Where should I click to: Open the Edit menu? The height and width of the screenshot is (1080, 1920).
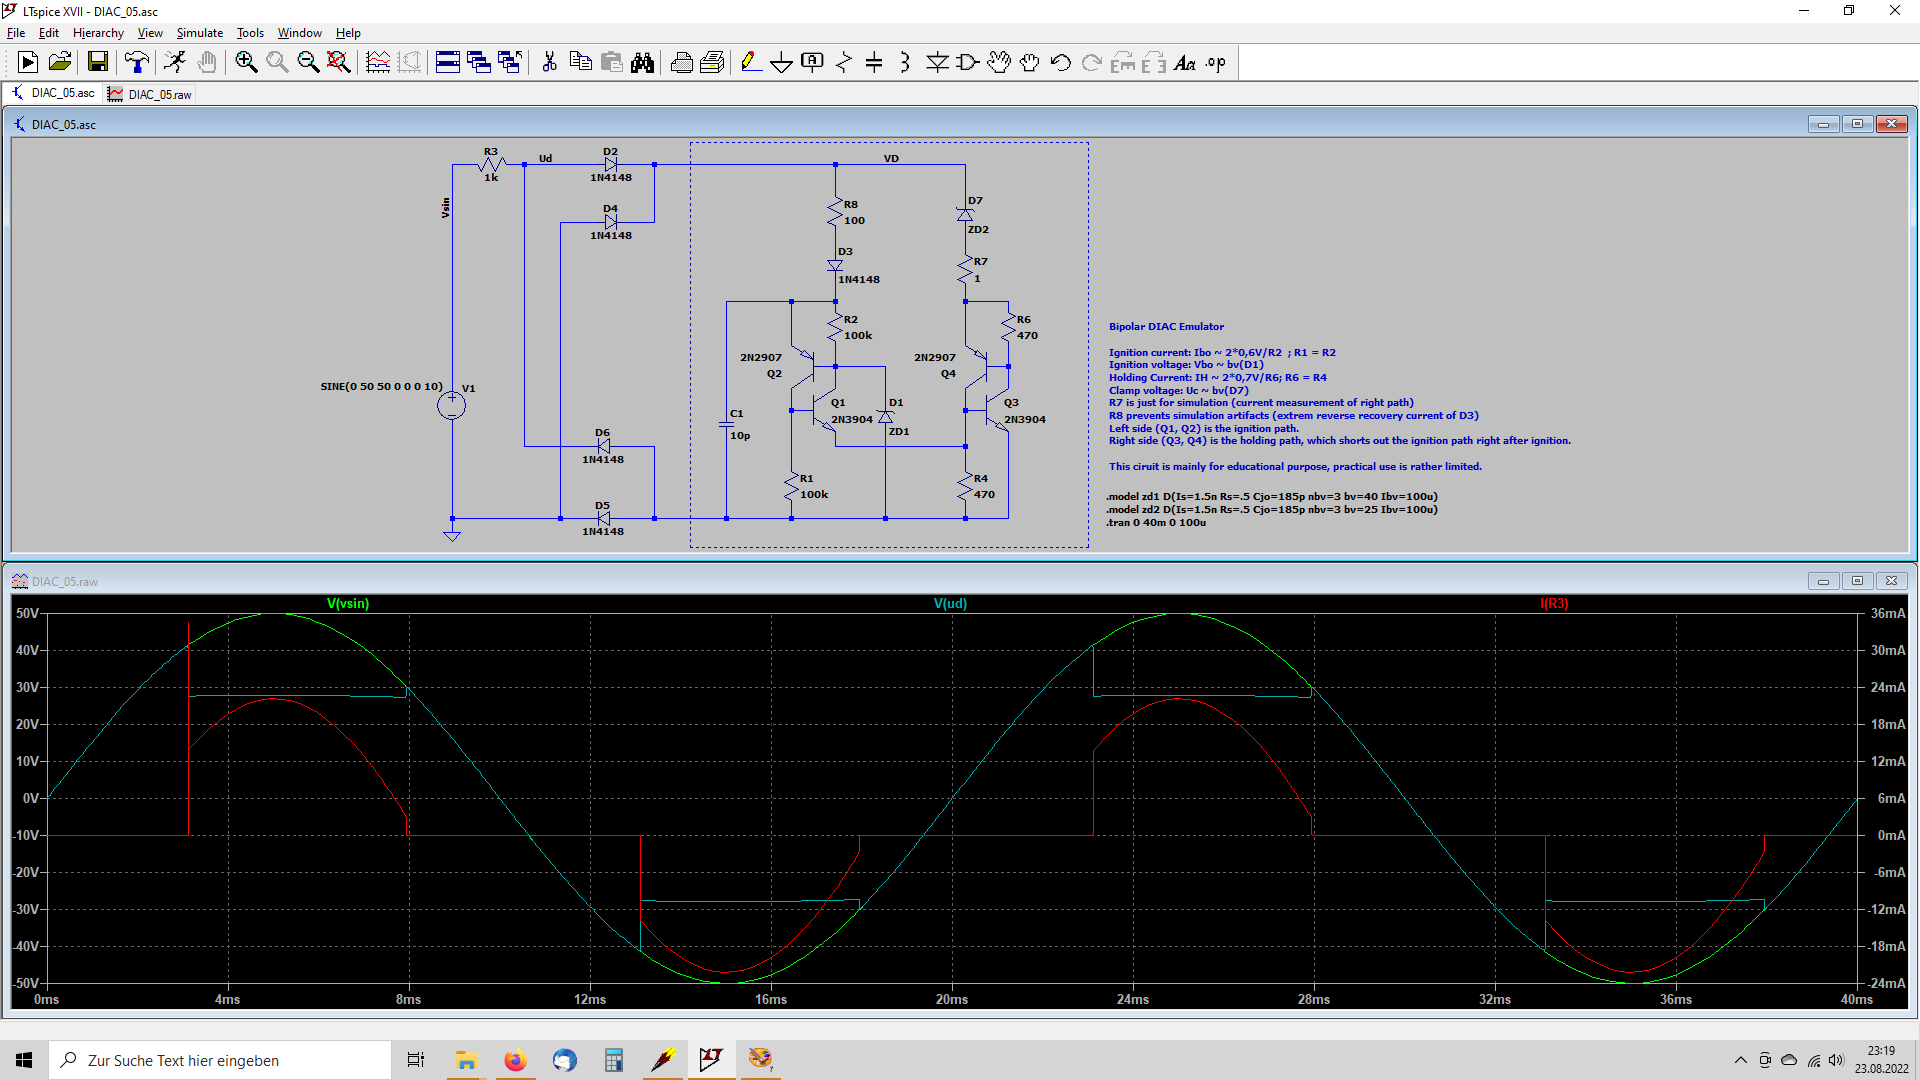49,33
